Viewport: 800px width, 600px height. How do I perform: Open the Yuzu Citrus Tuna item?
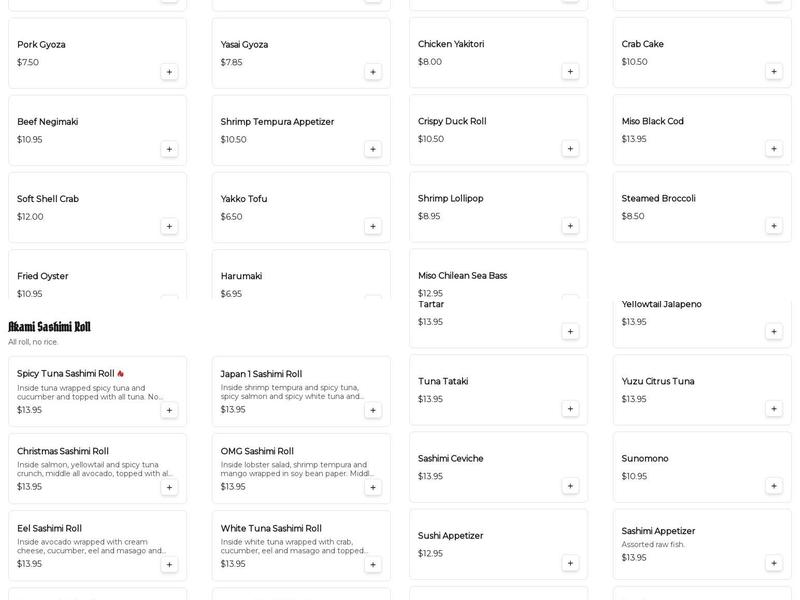tap(690, 389)
